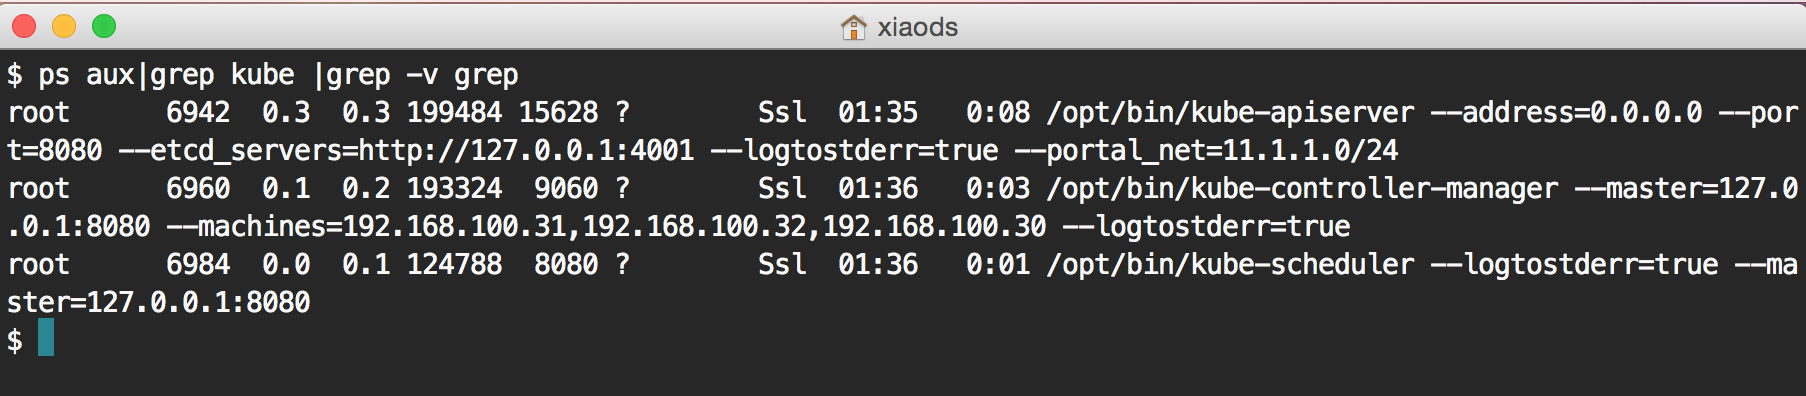Screen dimensions: 1806x396
Task: Click the IP 192.168.100.31 in the machines list
Action: click(454, 227)
